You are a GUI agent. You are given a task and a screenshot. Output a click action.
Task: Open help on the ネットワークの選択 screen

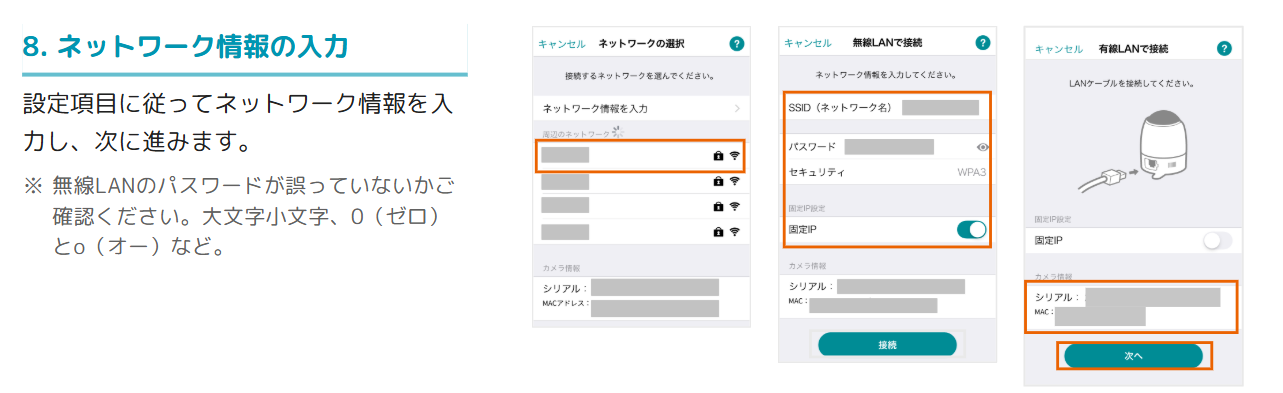[737, 44]
